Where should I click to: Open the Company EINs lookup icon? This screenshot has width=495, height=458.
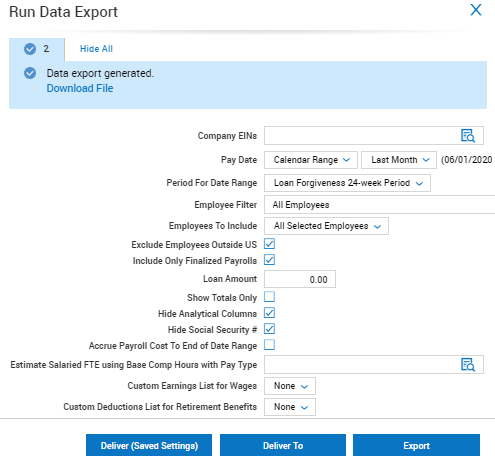[468, 136]
